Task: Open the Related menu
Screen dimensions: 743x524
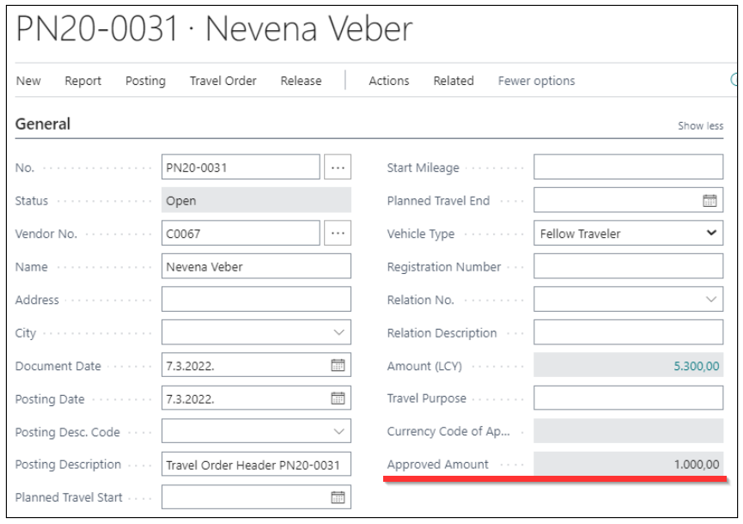Action: [453, 81]
